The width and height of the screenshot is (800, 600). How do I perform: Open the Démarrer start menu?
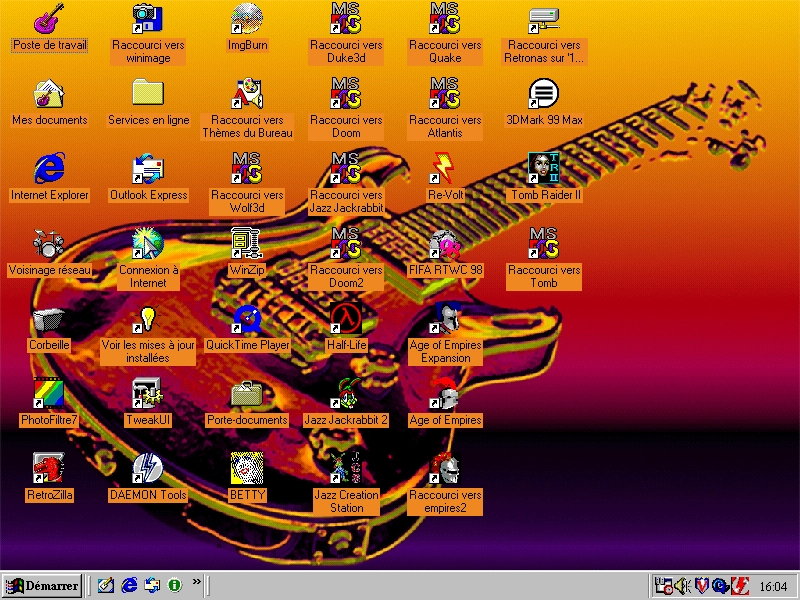pyautogui.click(x=42, y=585)
